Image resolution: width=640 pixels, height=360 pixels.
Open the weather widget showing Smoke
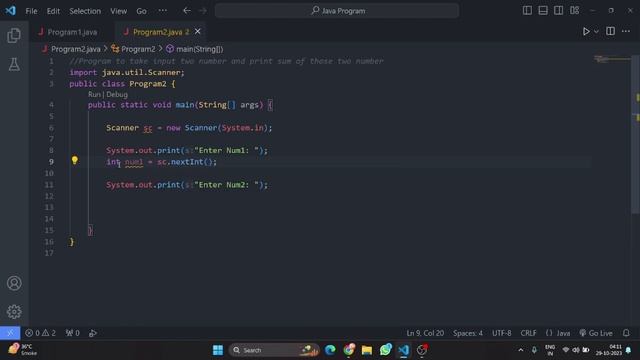click(22, 350)
